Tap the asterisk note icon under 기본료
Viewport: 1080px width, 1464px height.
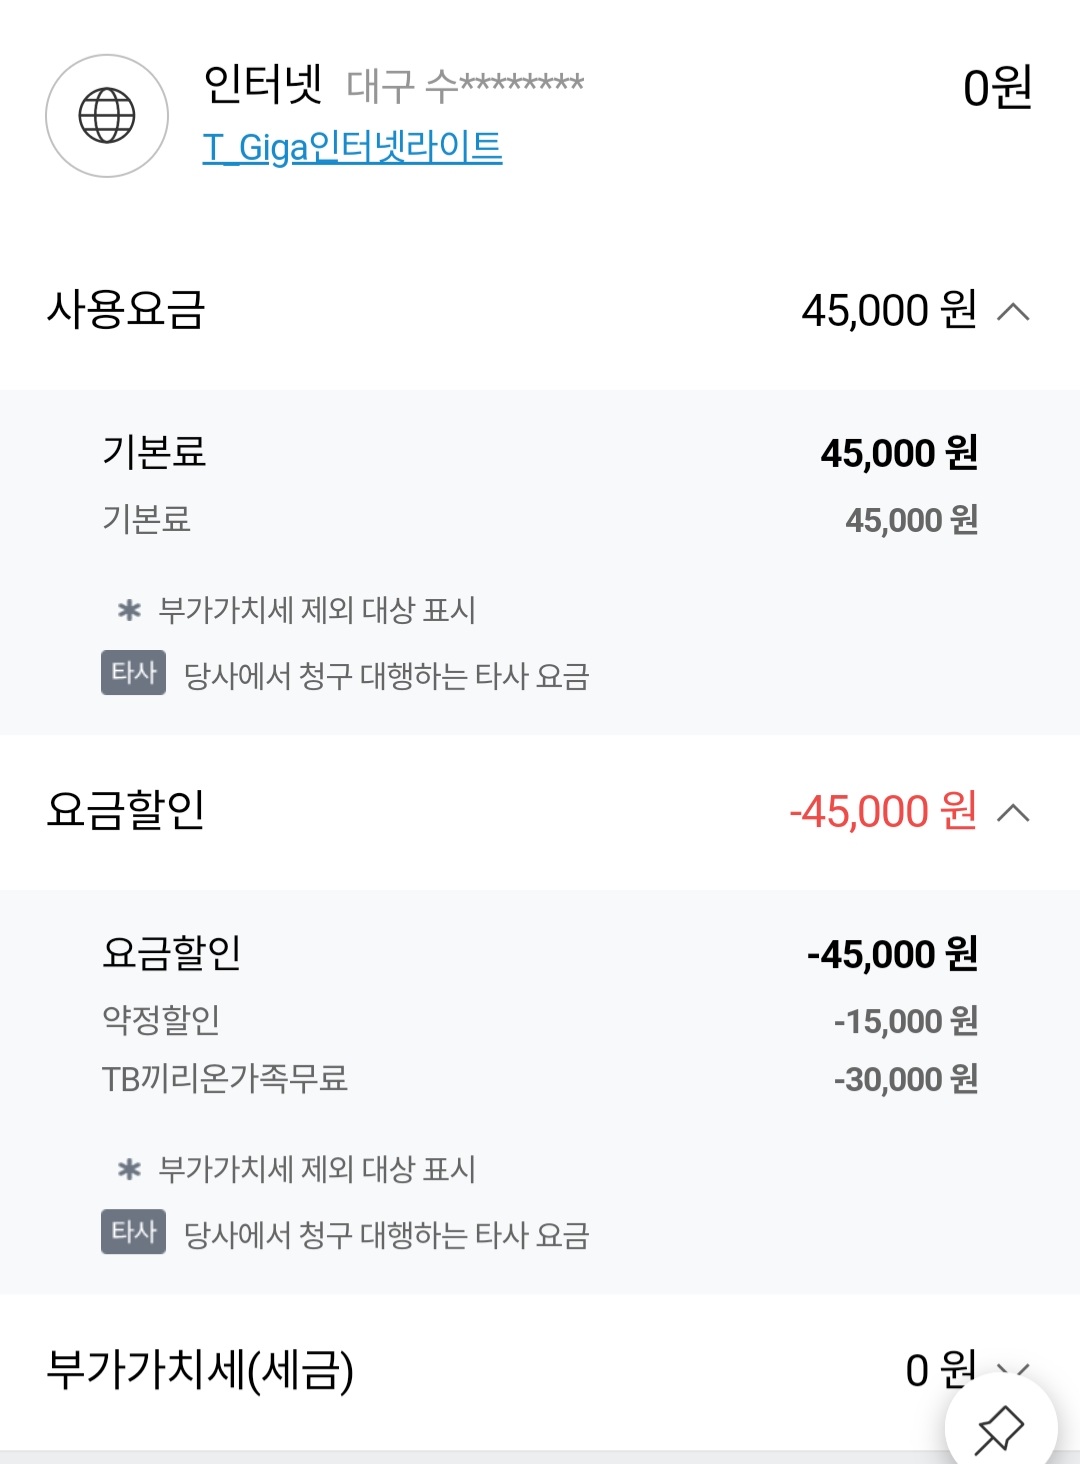pyautogui.click(x=129, y=610)
